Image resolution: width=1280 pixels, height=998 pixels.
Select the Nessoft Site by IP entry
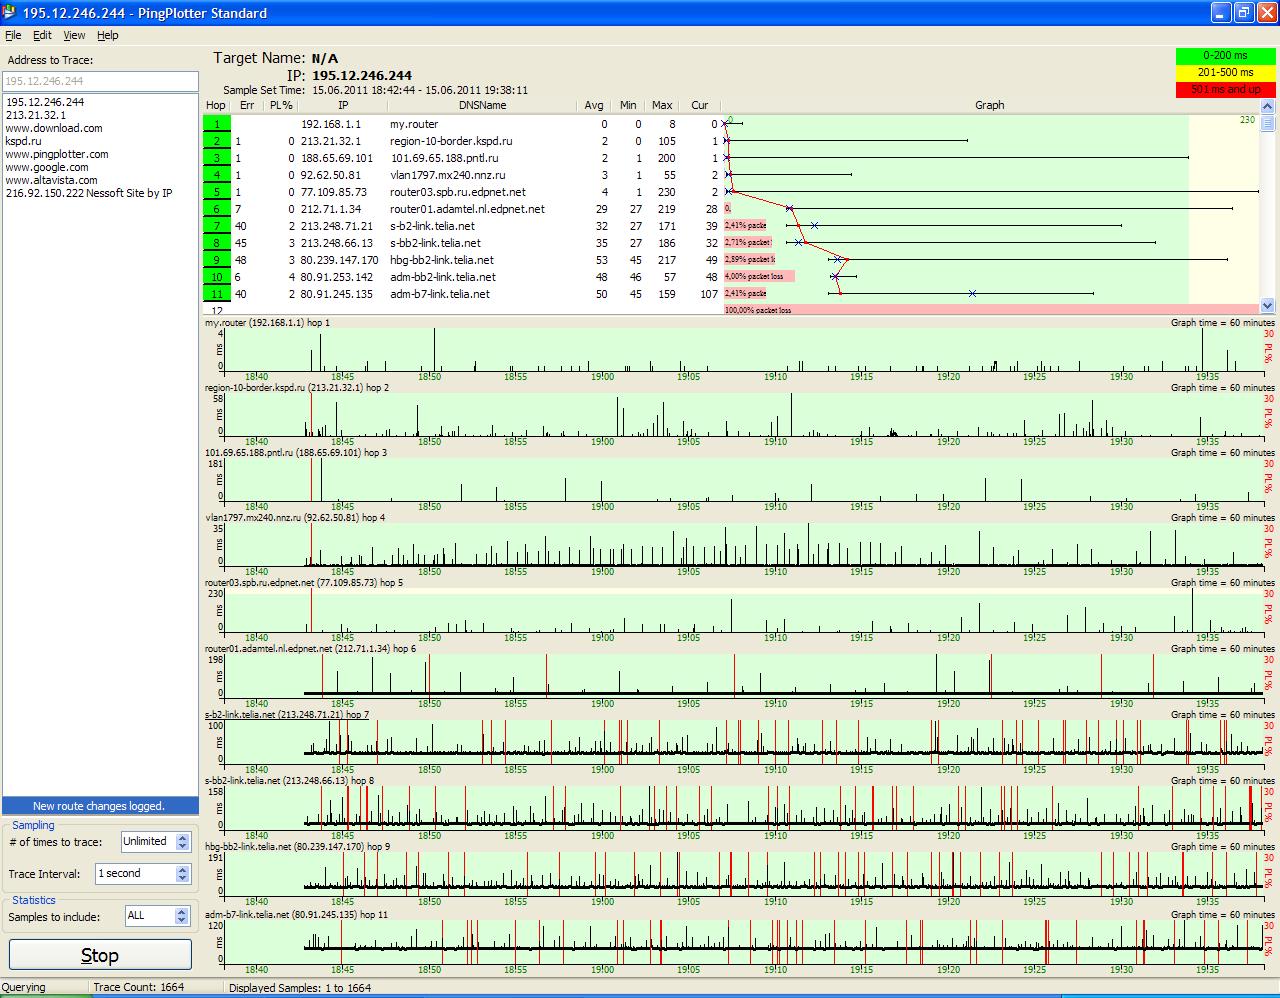[x=89, y=193]
